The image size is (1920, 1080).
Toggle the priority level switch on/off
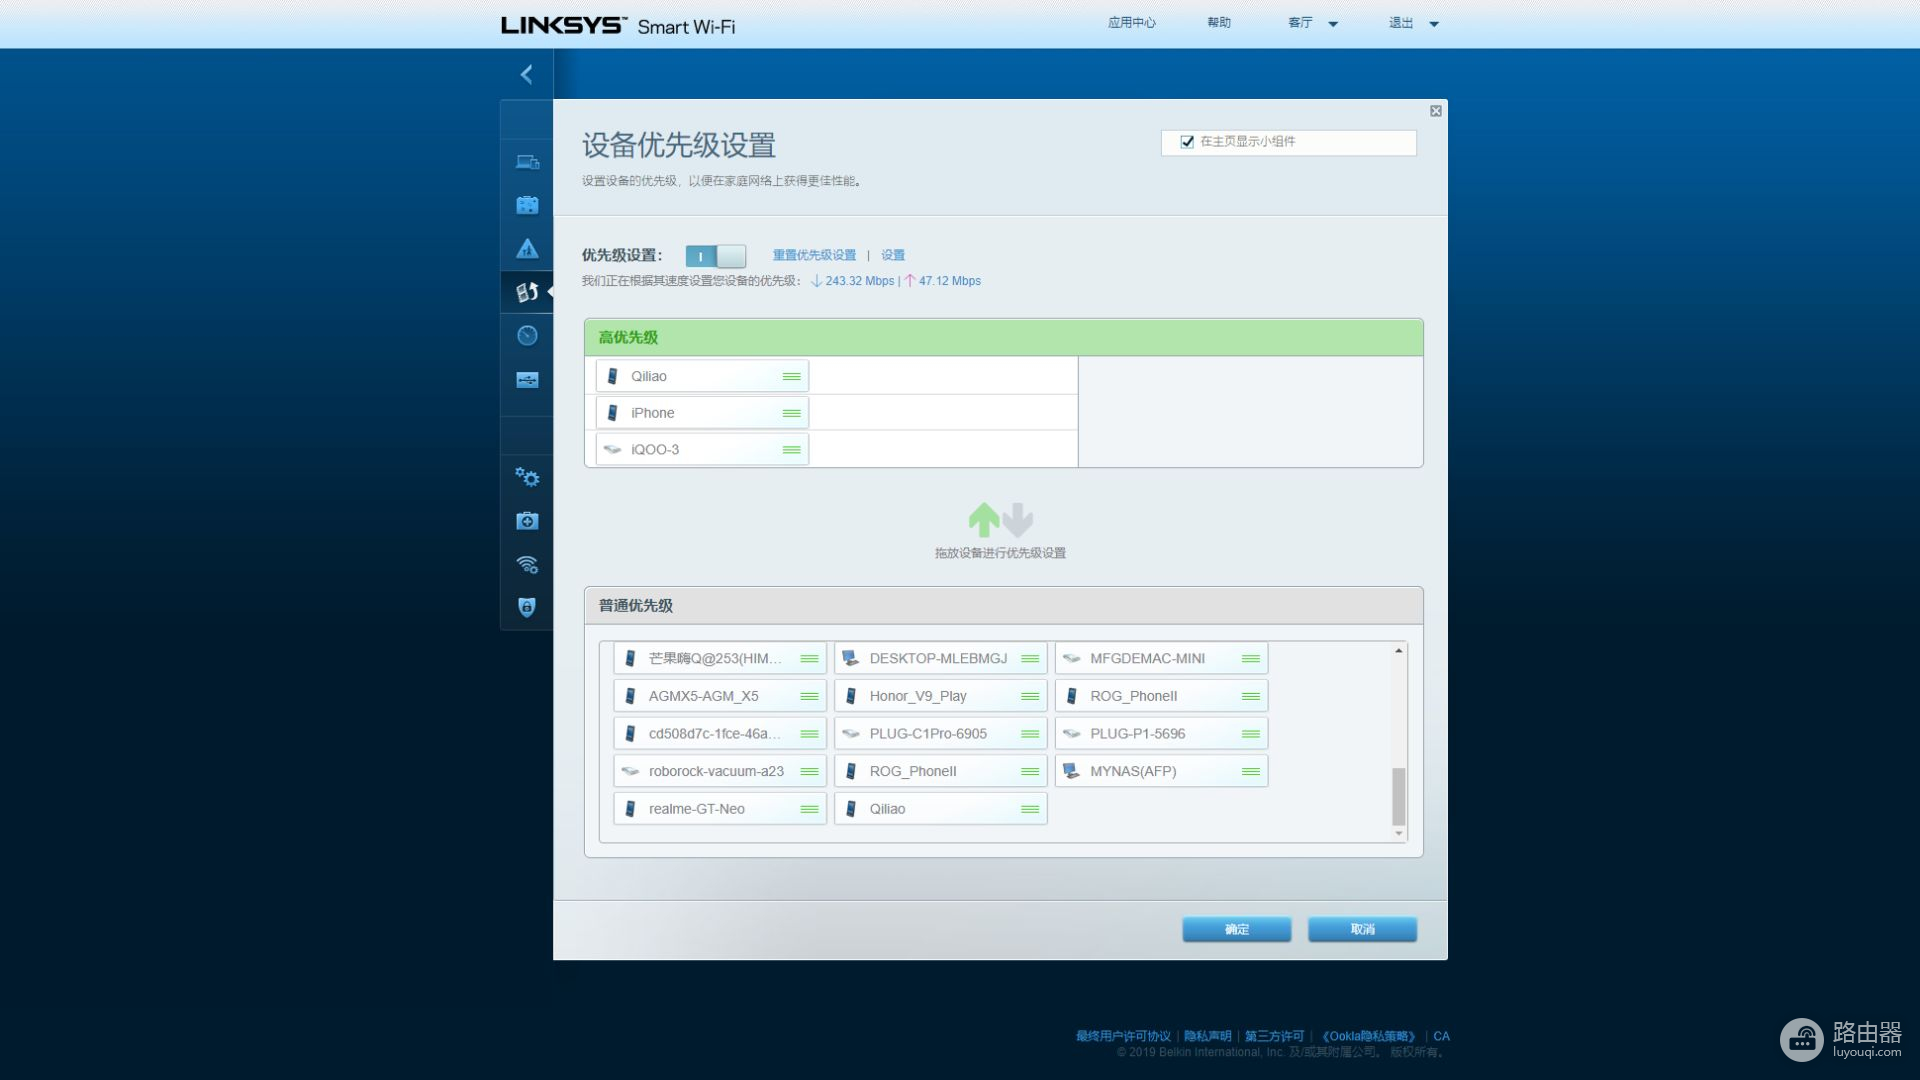(x=715, y=255)
